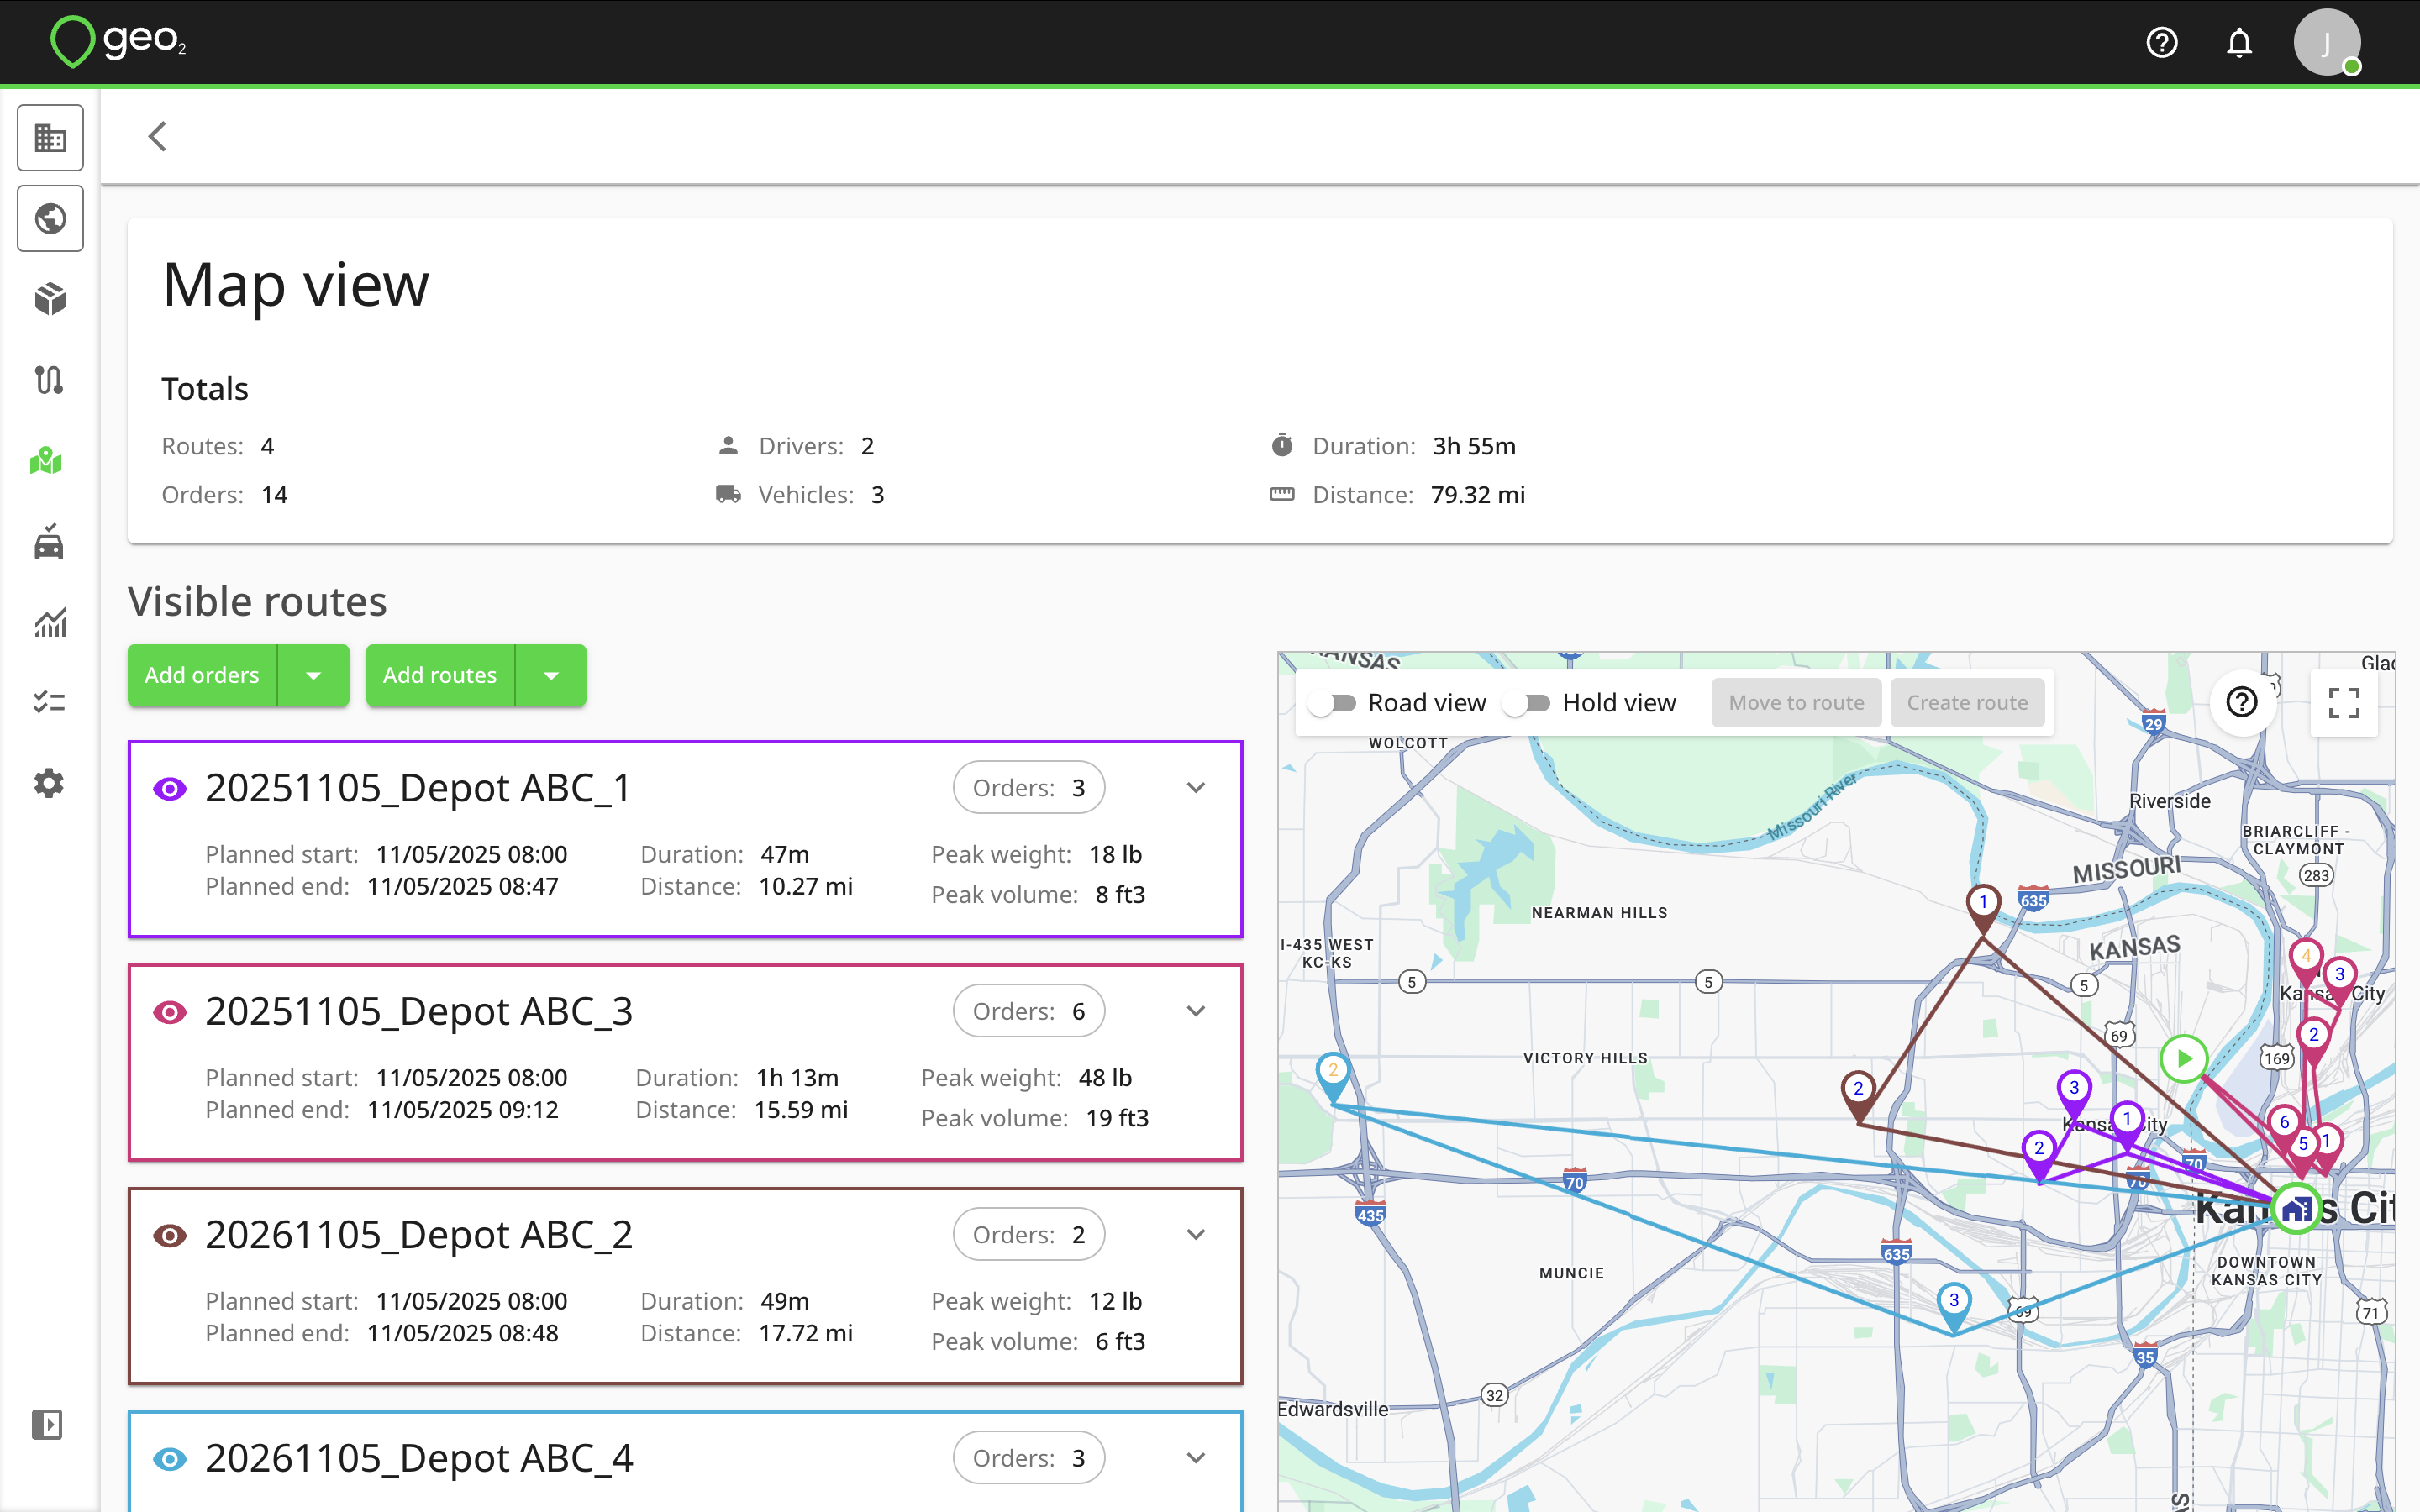Go back using the left chevron
Viewport: 2420px width, 1512px height.
(157, 136)
